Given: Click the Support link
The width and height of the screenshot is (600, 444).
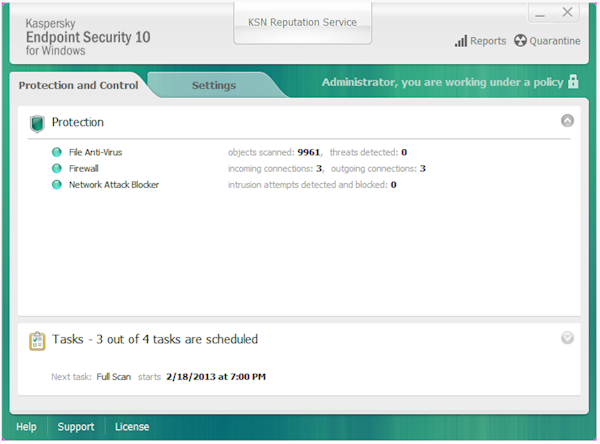Looking at the screenshot, I should 75,427.
